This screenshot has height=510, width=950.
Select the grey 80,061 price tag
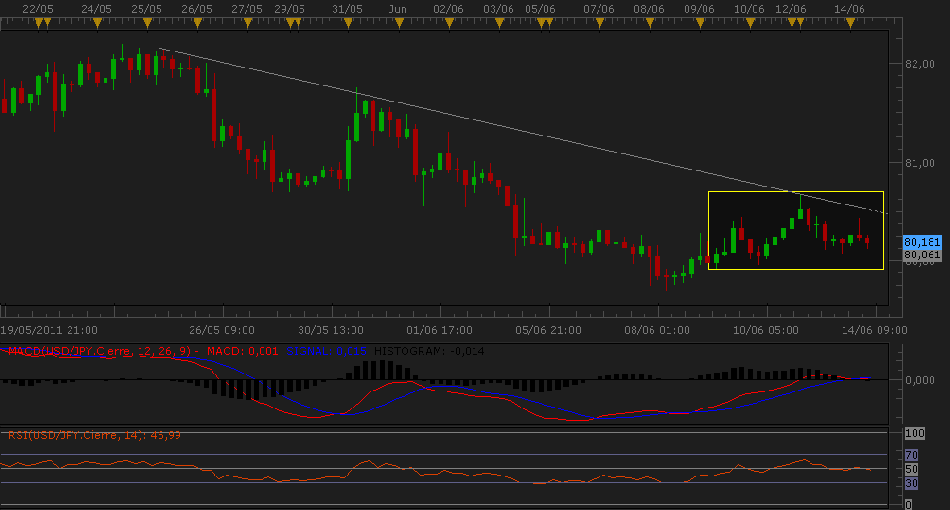point(922,255)
